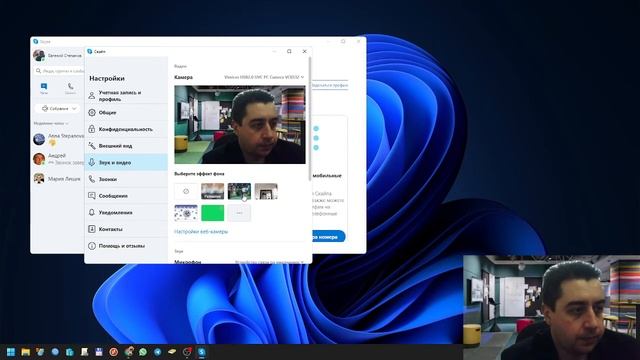Open the chat with Мария Лищук
Image resolution: width=640 pixels, height=360 pixels.
point(58,178)
